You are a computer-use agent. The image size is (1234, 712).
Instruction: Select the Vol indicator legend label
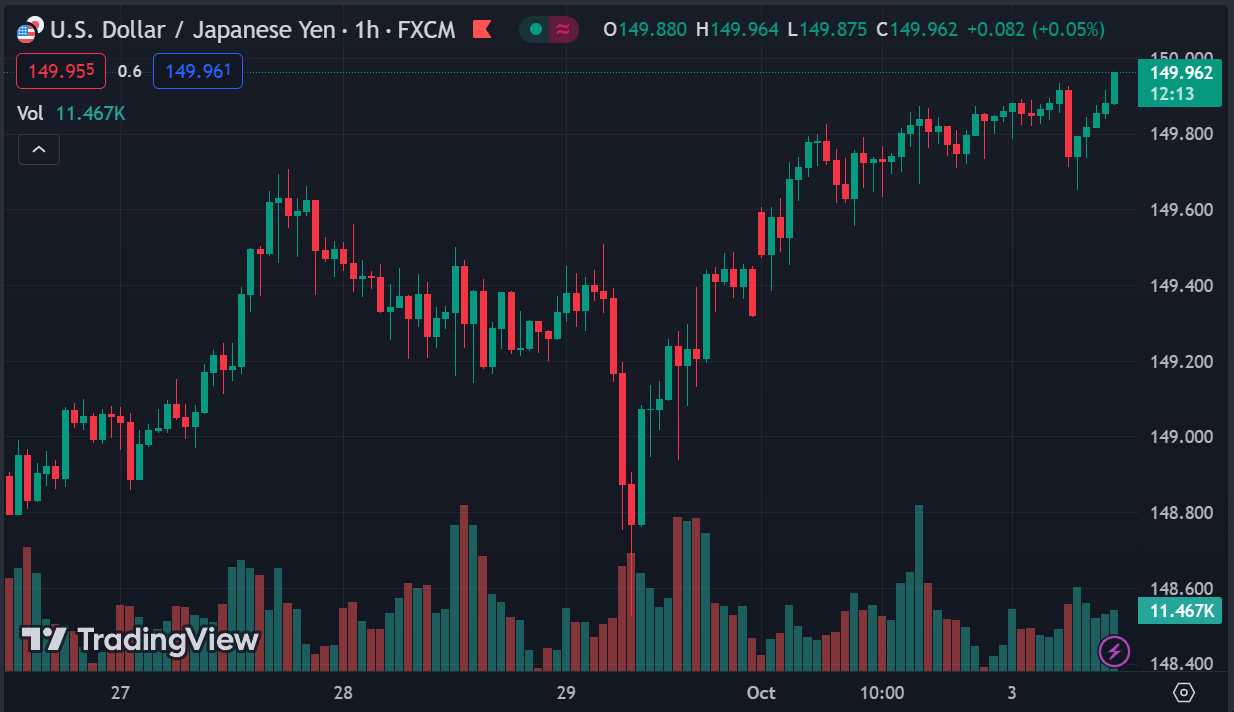point(30,113)
